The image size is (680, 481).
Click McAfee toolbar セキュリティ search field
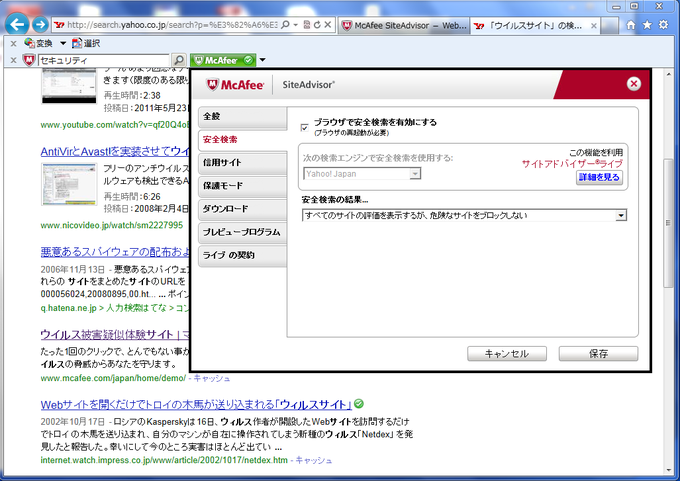[103, 60]
